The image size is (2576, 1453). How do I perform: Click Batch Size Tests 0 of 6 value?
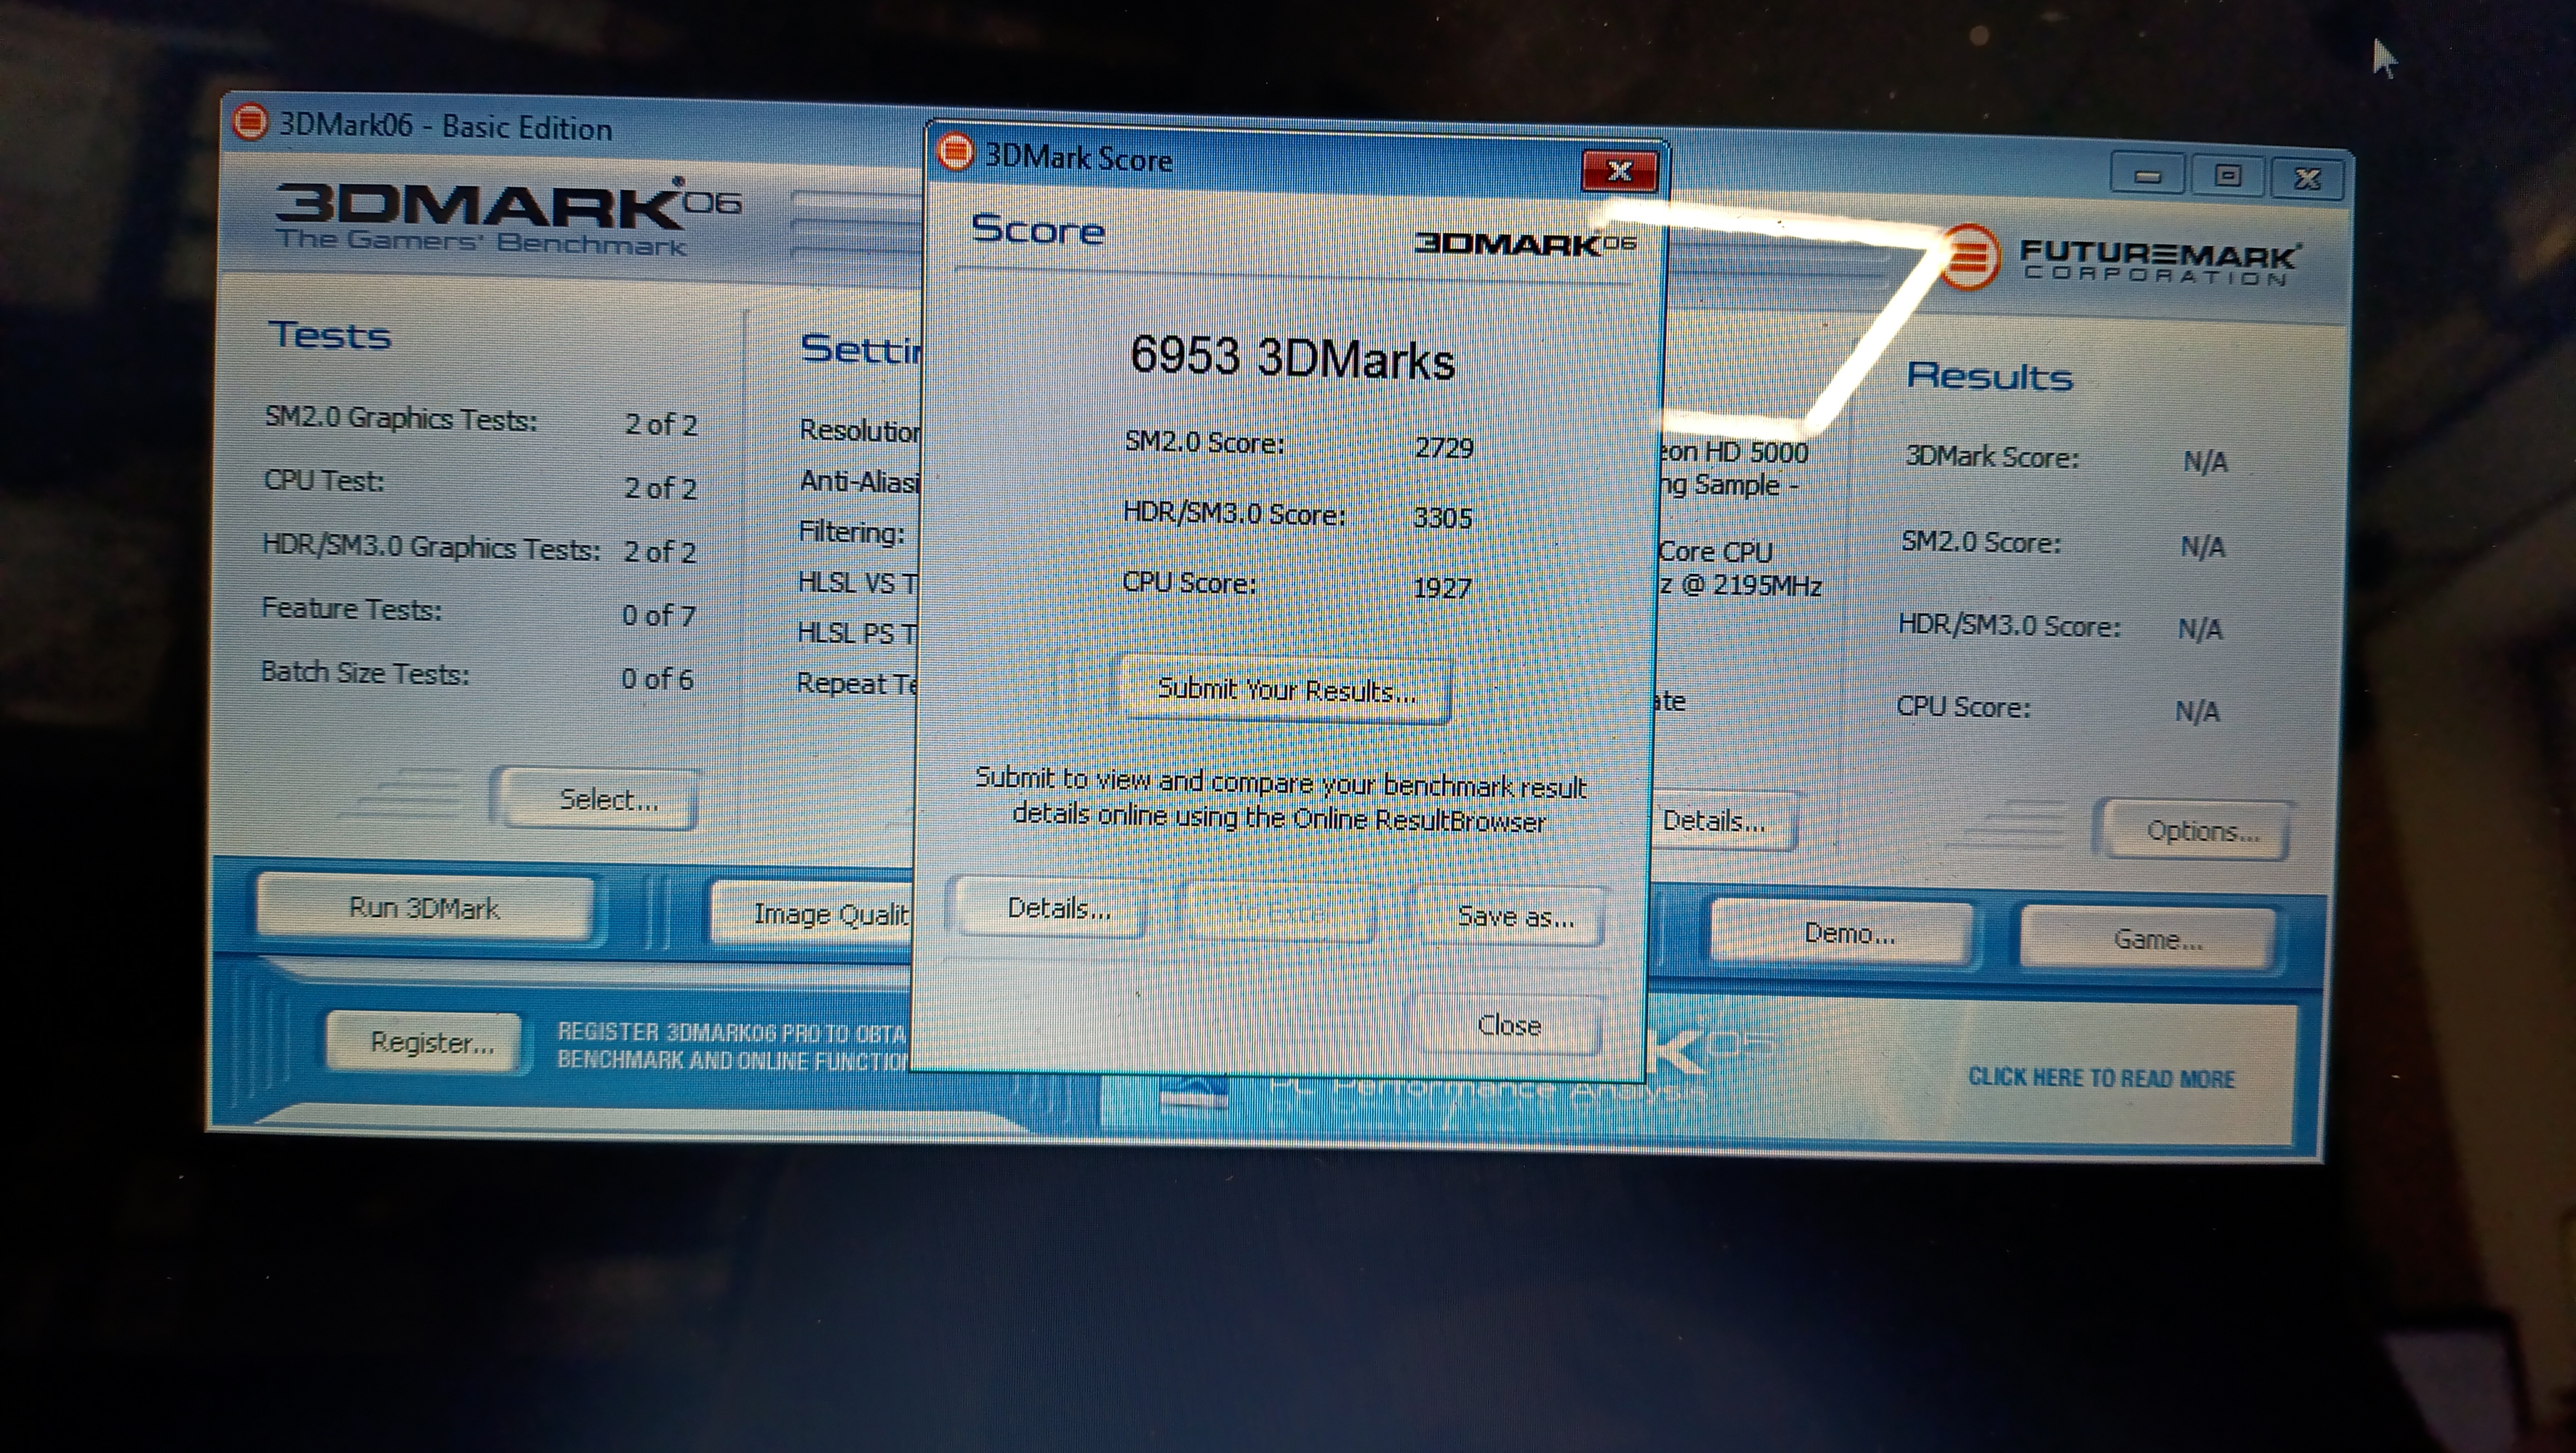[x=657, y=679]
